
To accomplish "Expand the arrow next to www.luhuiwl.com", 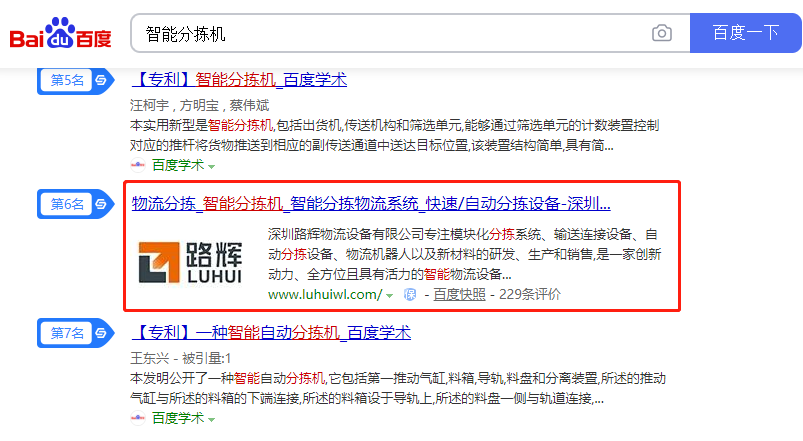I will pos(390,295).
